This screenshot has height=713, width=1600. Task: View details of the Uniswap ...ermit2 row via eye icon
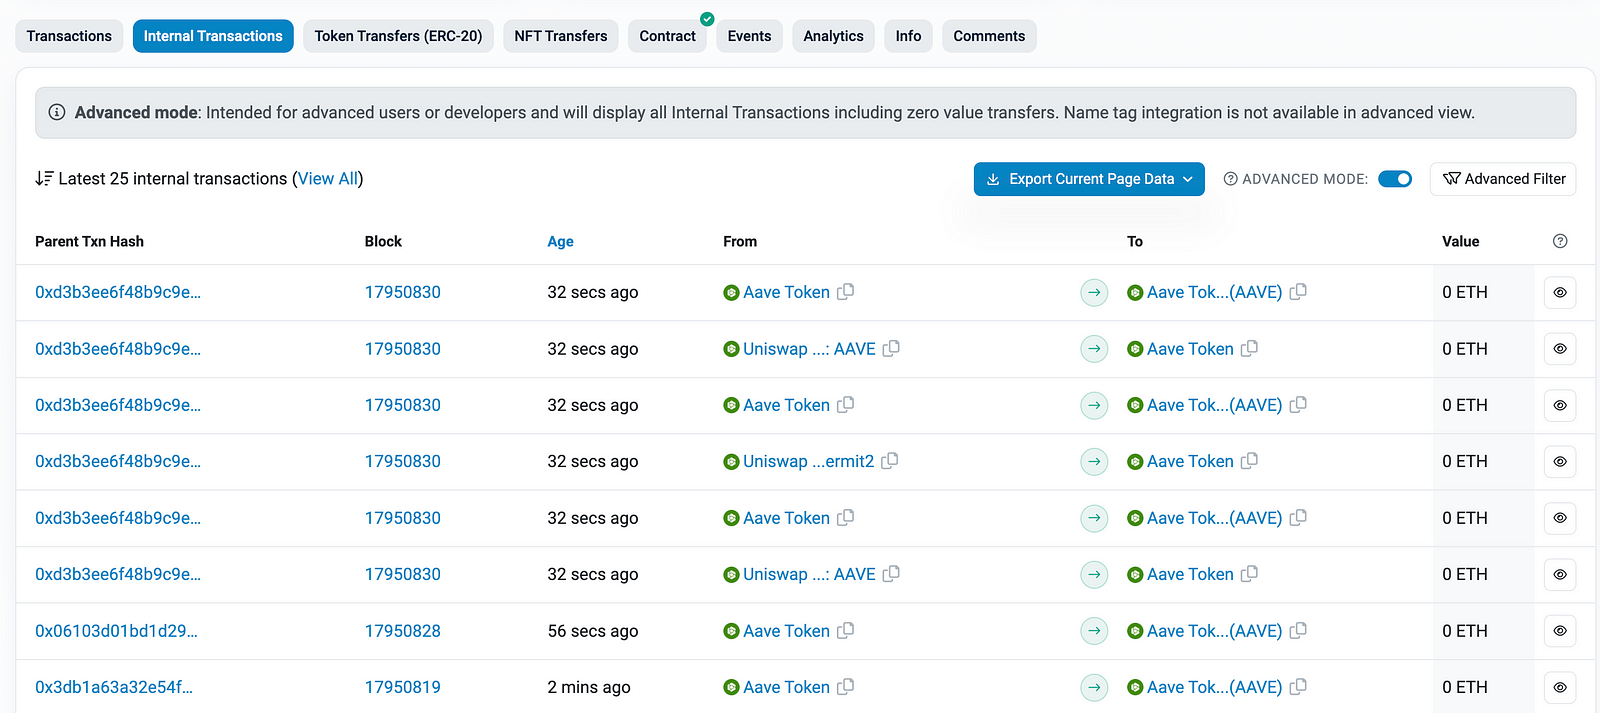[x=1560, y=462]
